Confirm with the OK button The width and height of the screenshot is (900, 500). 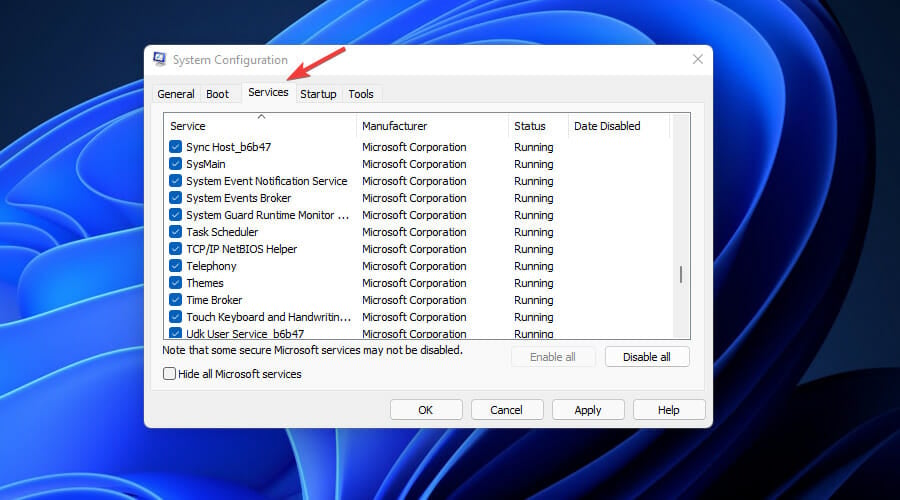[x=426, y=410]
